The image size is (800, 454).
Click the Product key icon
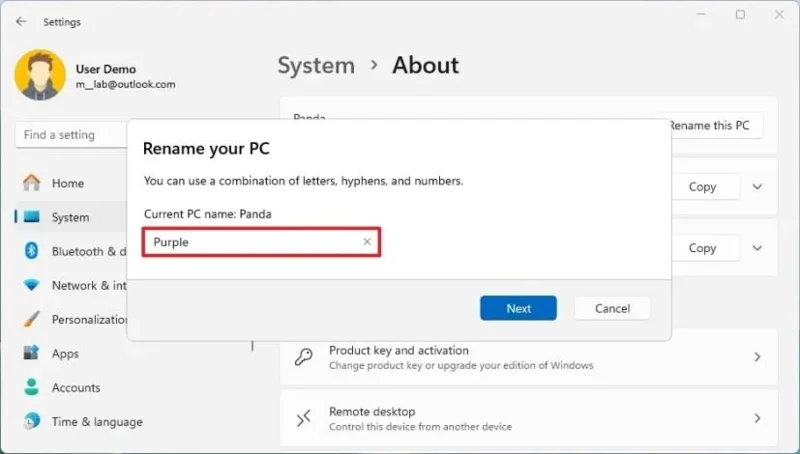304,357
